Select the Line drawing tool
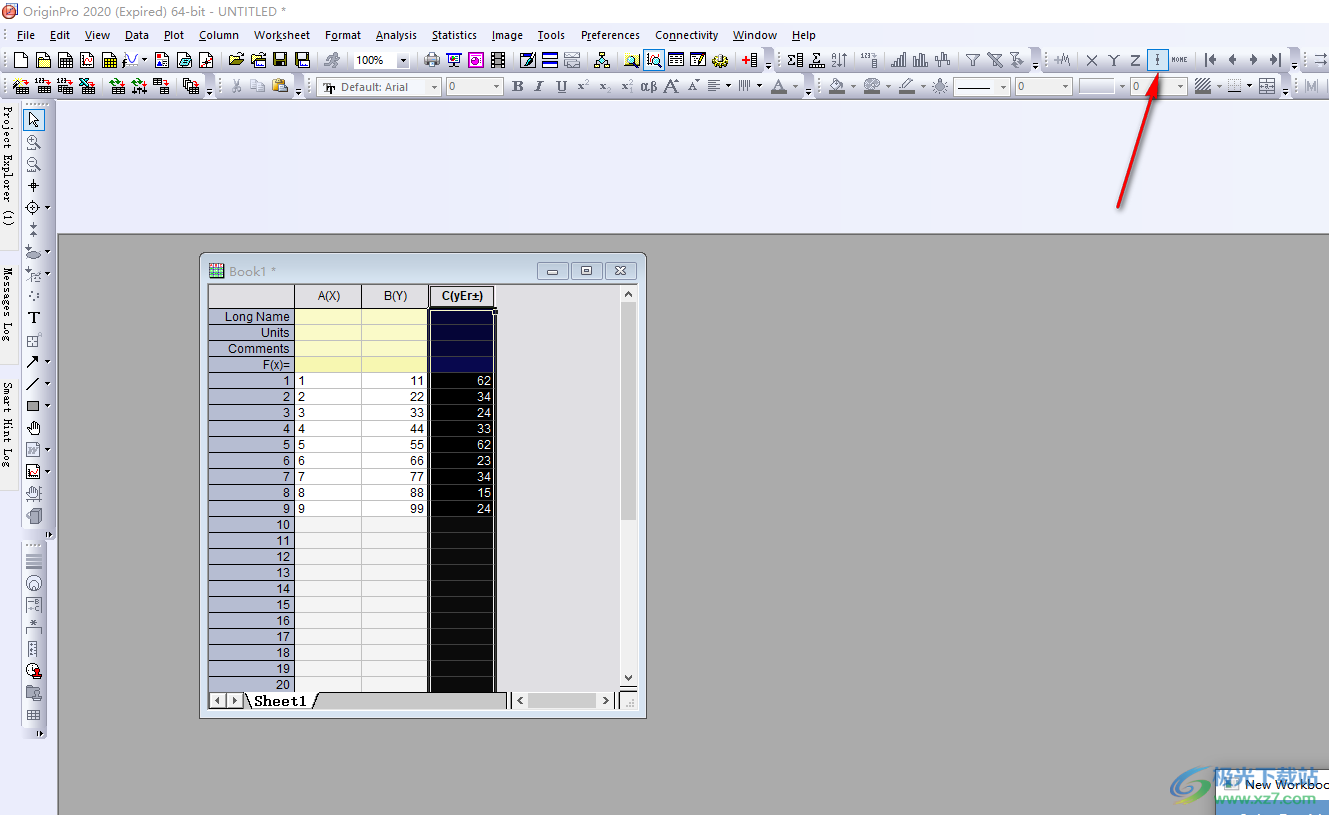Screen dimensions: 1329x815 (x=33, y=384)
